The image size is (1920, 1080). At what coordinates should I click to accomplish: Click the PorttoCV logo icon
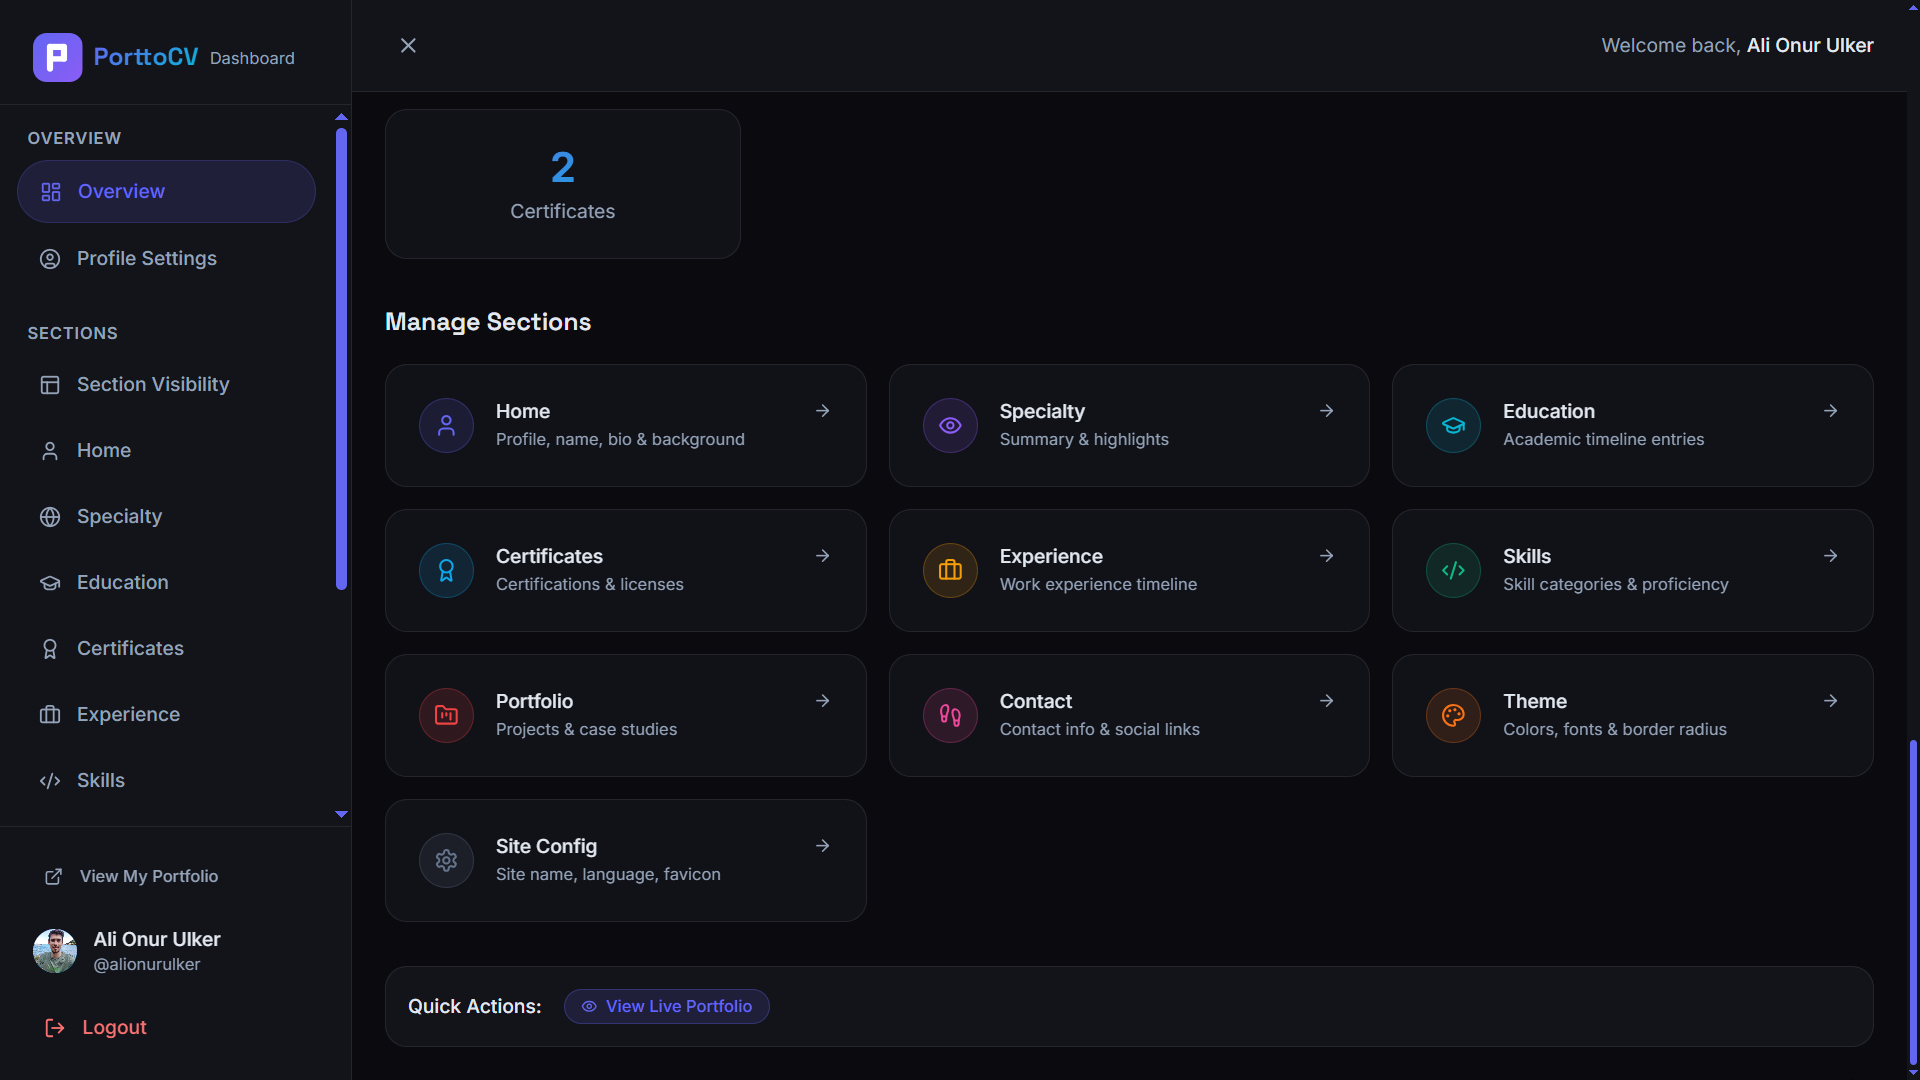(57, 57)
